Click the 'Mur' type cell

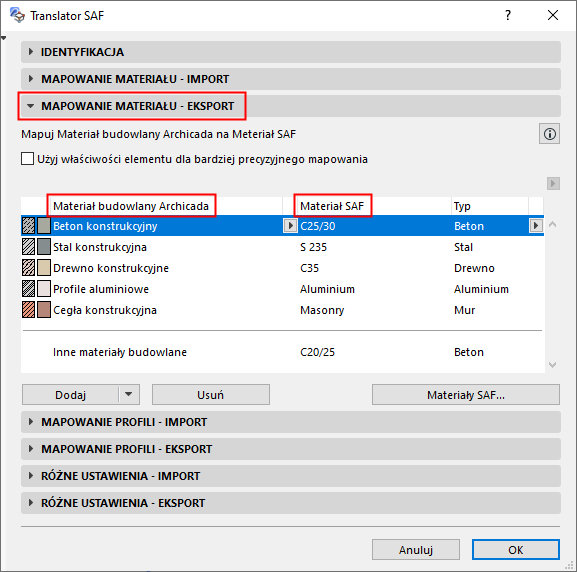464,310
